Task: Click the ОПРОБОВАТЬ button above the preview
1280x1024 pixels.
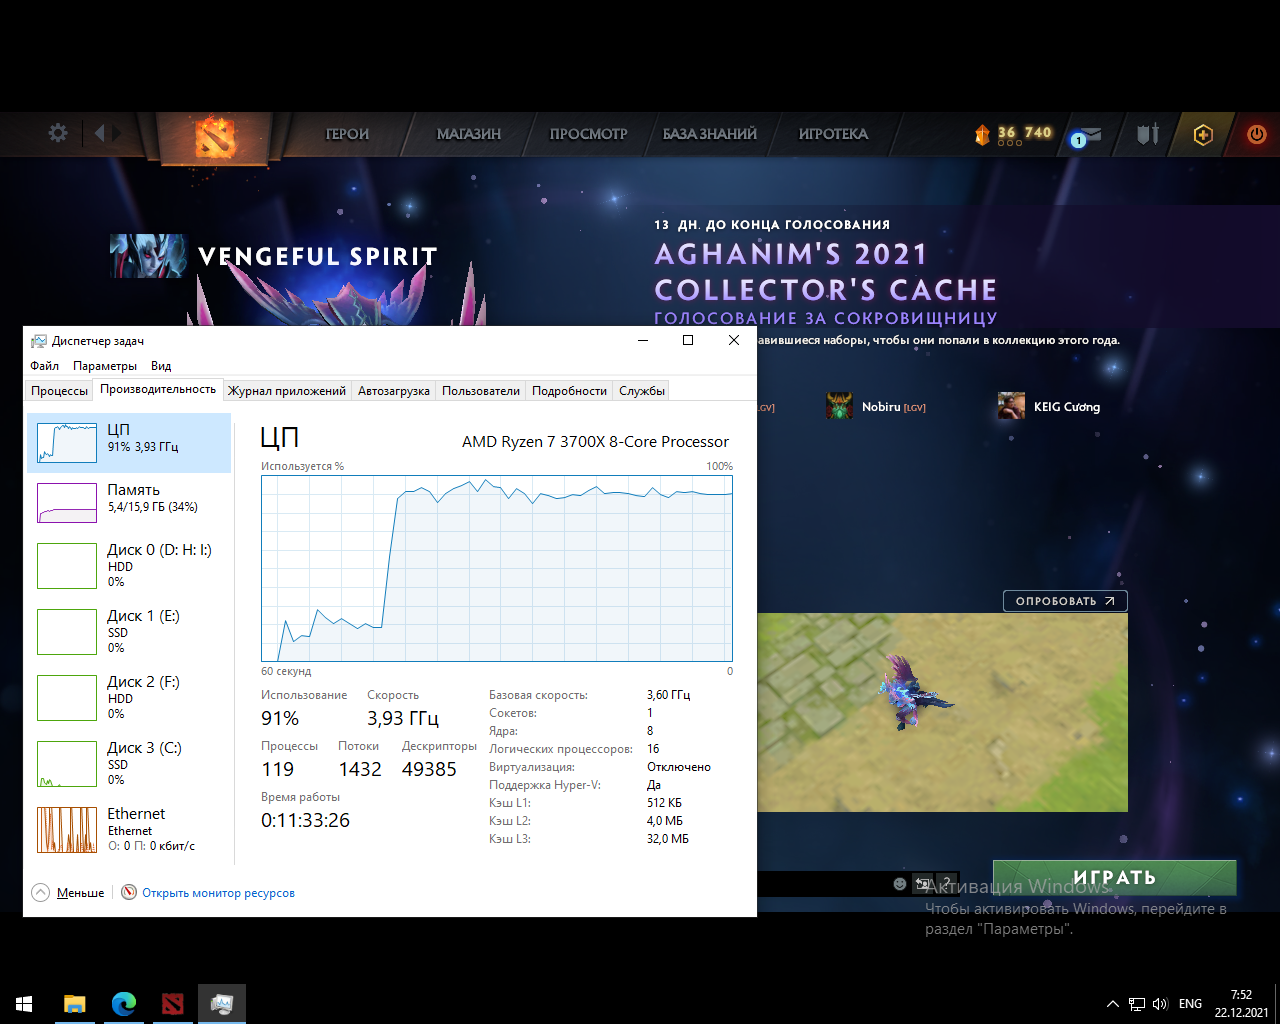Action: [x=1065, y=601]
